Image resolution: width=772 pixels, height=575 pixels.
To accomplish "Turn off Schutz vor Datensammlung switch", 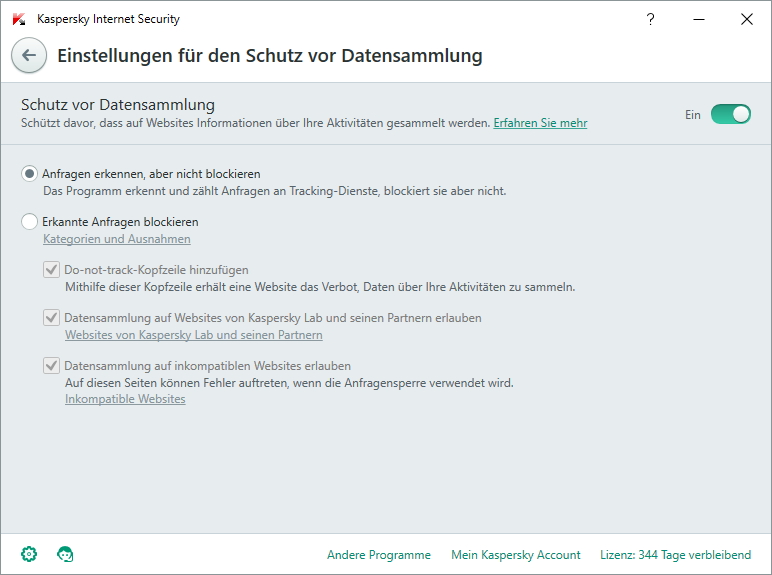I will point(731,114).
